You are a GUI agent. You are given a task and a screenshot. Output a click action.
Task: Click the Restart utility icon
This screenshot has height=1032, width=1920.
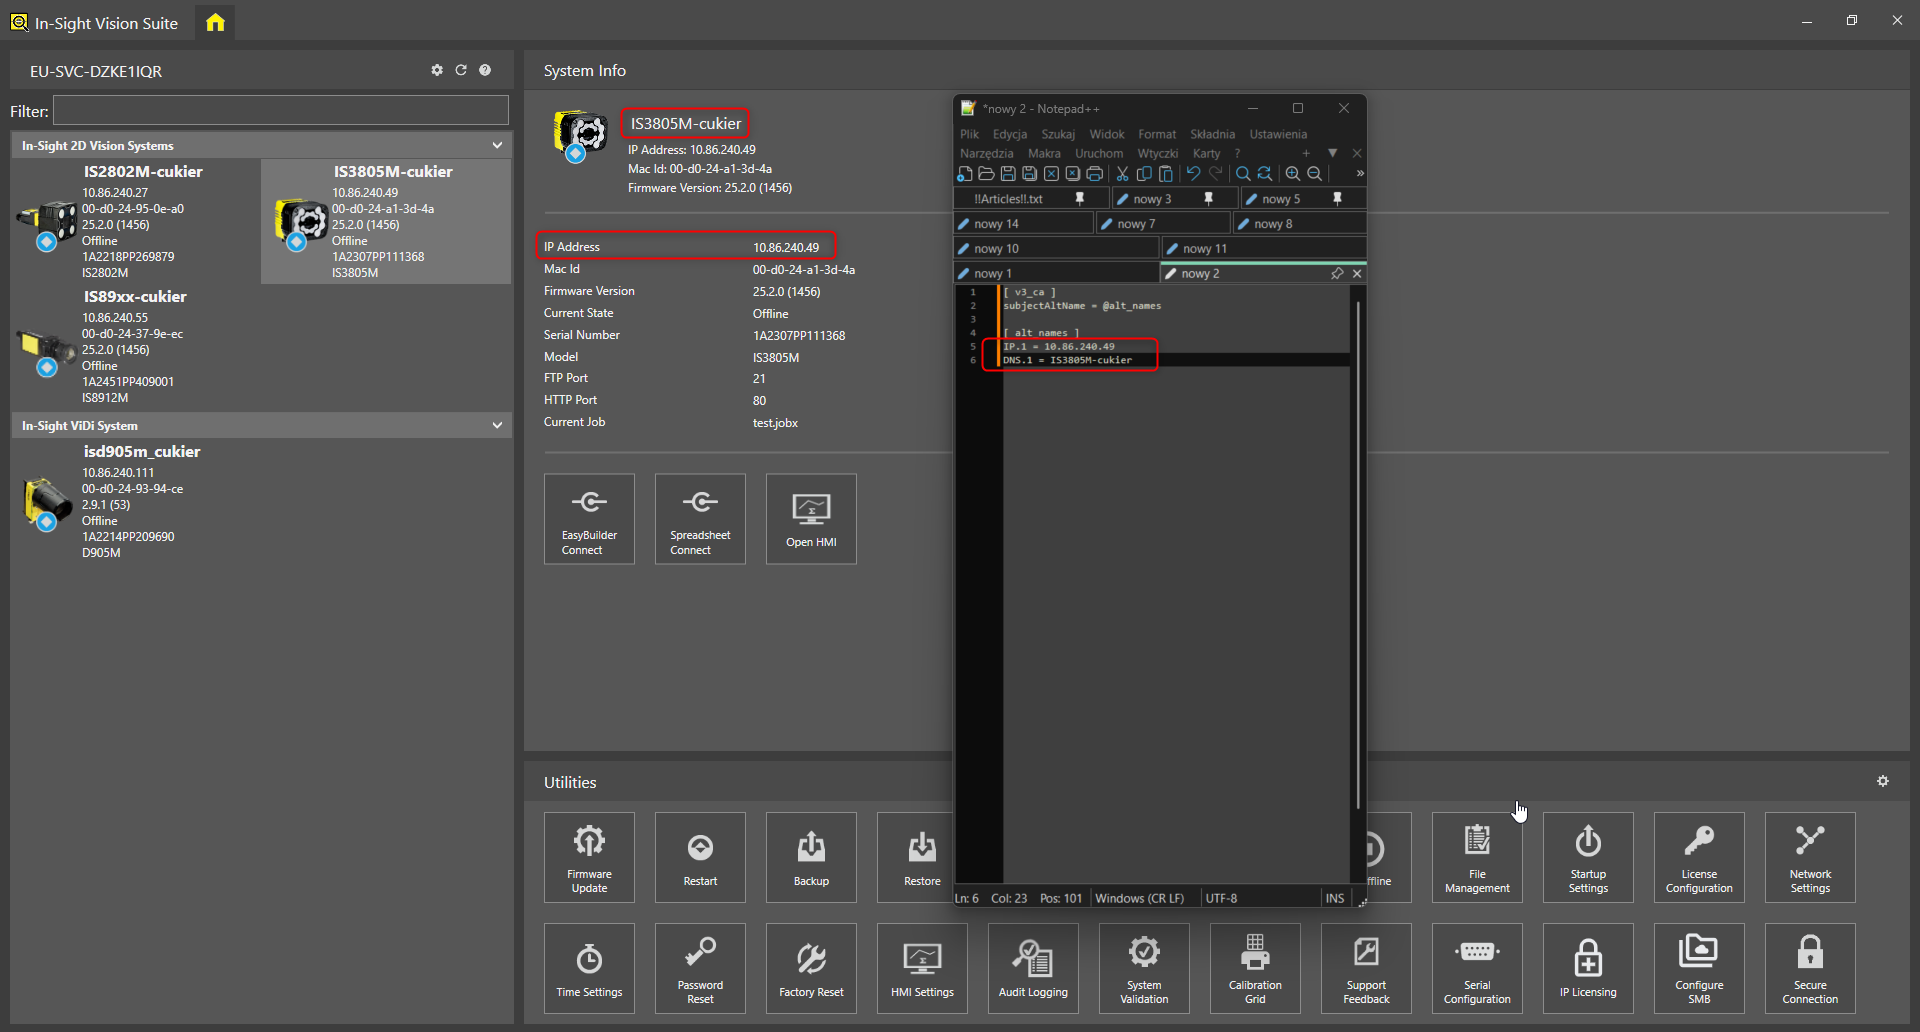(700, 857)
